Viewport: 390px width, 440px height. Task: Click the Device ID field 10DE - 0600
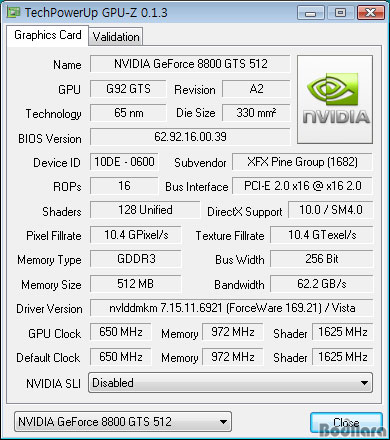pyautogui.click(x=124, y=162)
